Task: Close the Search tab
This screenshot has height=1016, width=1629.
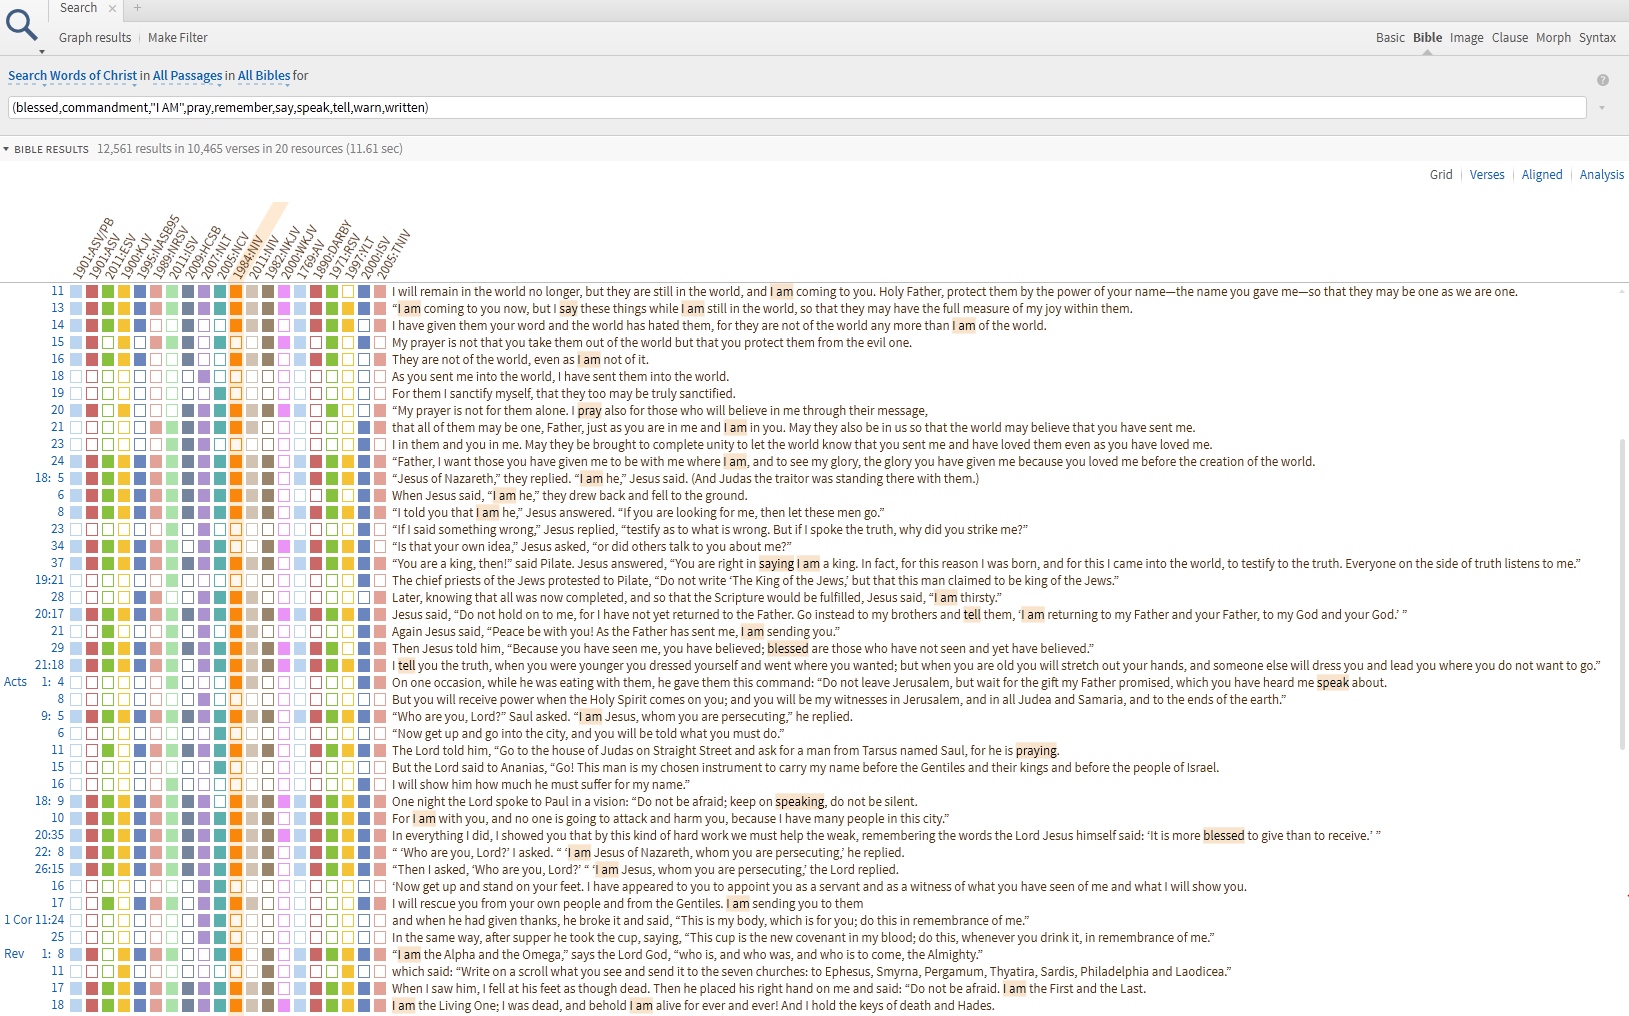Action: pos(112,8)
